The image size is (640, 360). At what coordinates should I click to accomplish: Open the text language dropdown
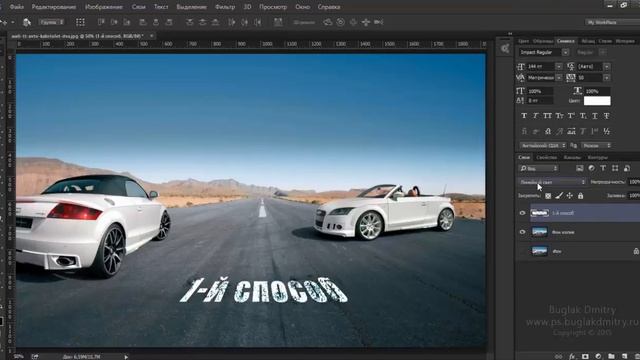point(543,145)
